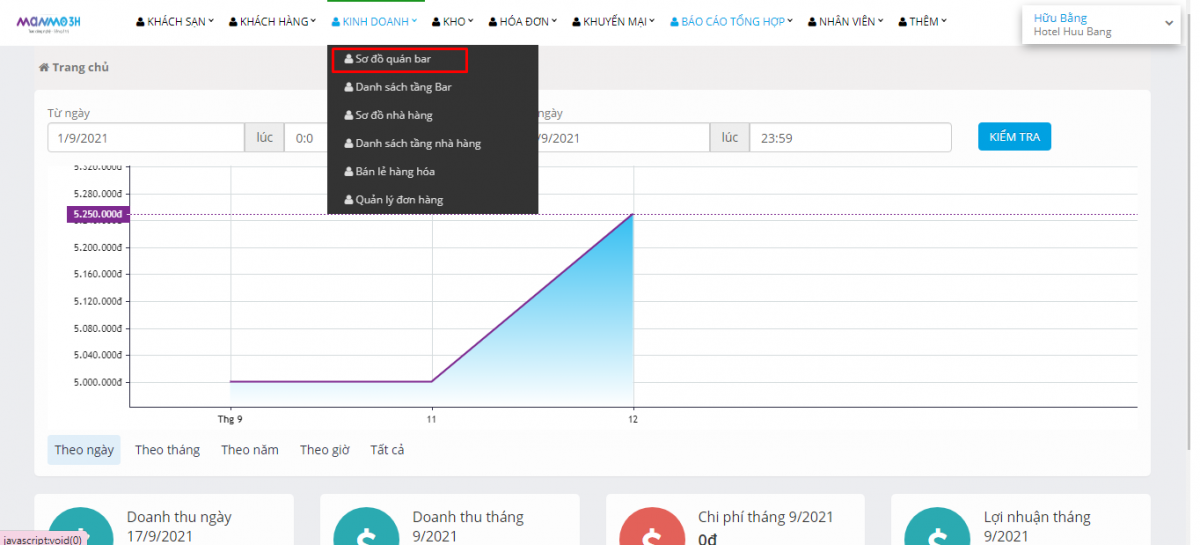Select the Theo ngày chart filter
The image size is (1200, 545).
tap(84, 450)
